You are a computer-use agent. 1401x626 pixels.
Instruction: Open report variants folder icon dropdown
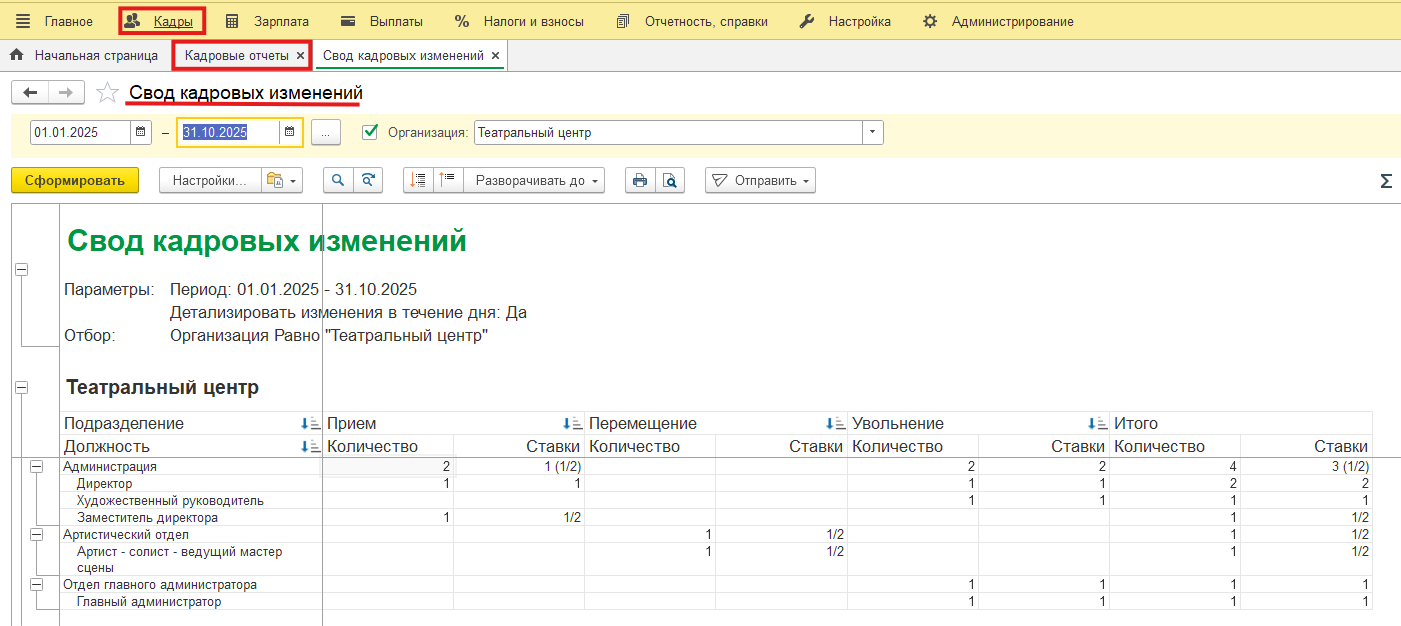click(281, 181)
